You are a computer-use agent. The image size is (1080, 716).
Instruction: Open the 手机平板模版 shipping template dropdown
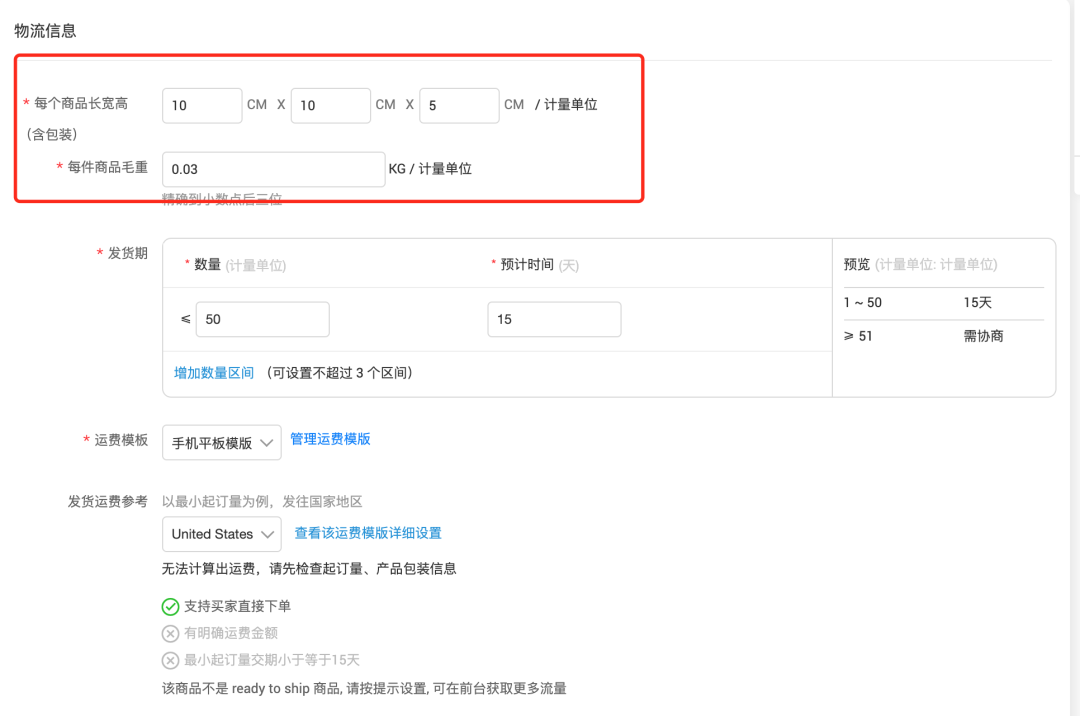click(x=221, y=442)
